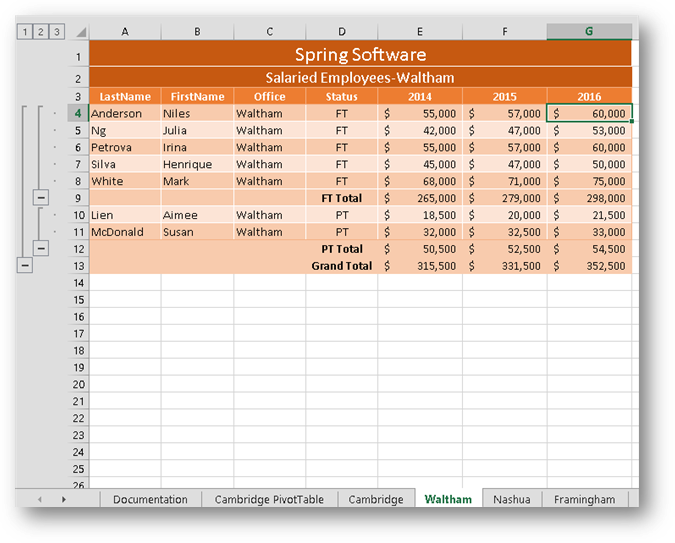This screenshot has height=543, width=675.
Task: Show outline level 1
Action: point(25,31)
